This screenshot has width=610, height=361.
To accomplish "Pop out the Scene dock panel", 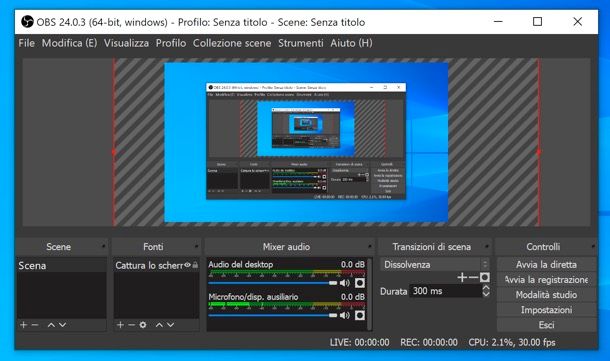I will pyautogui.click(x=103, y=246).
